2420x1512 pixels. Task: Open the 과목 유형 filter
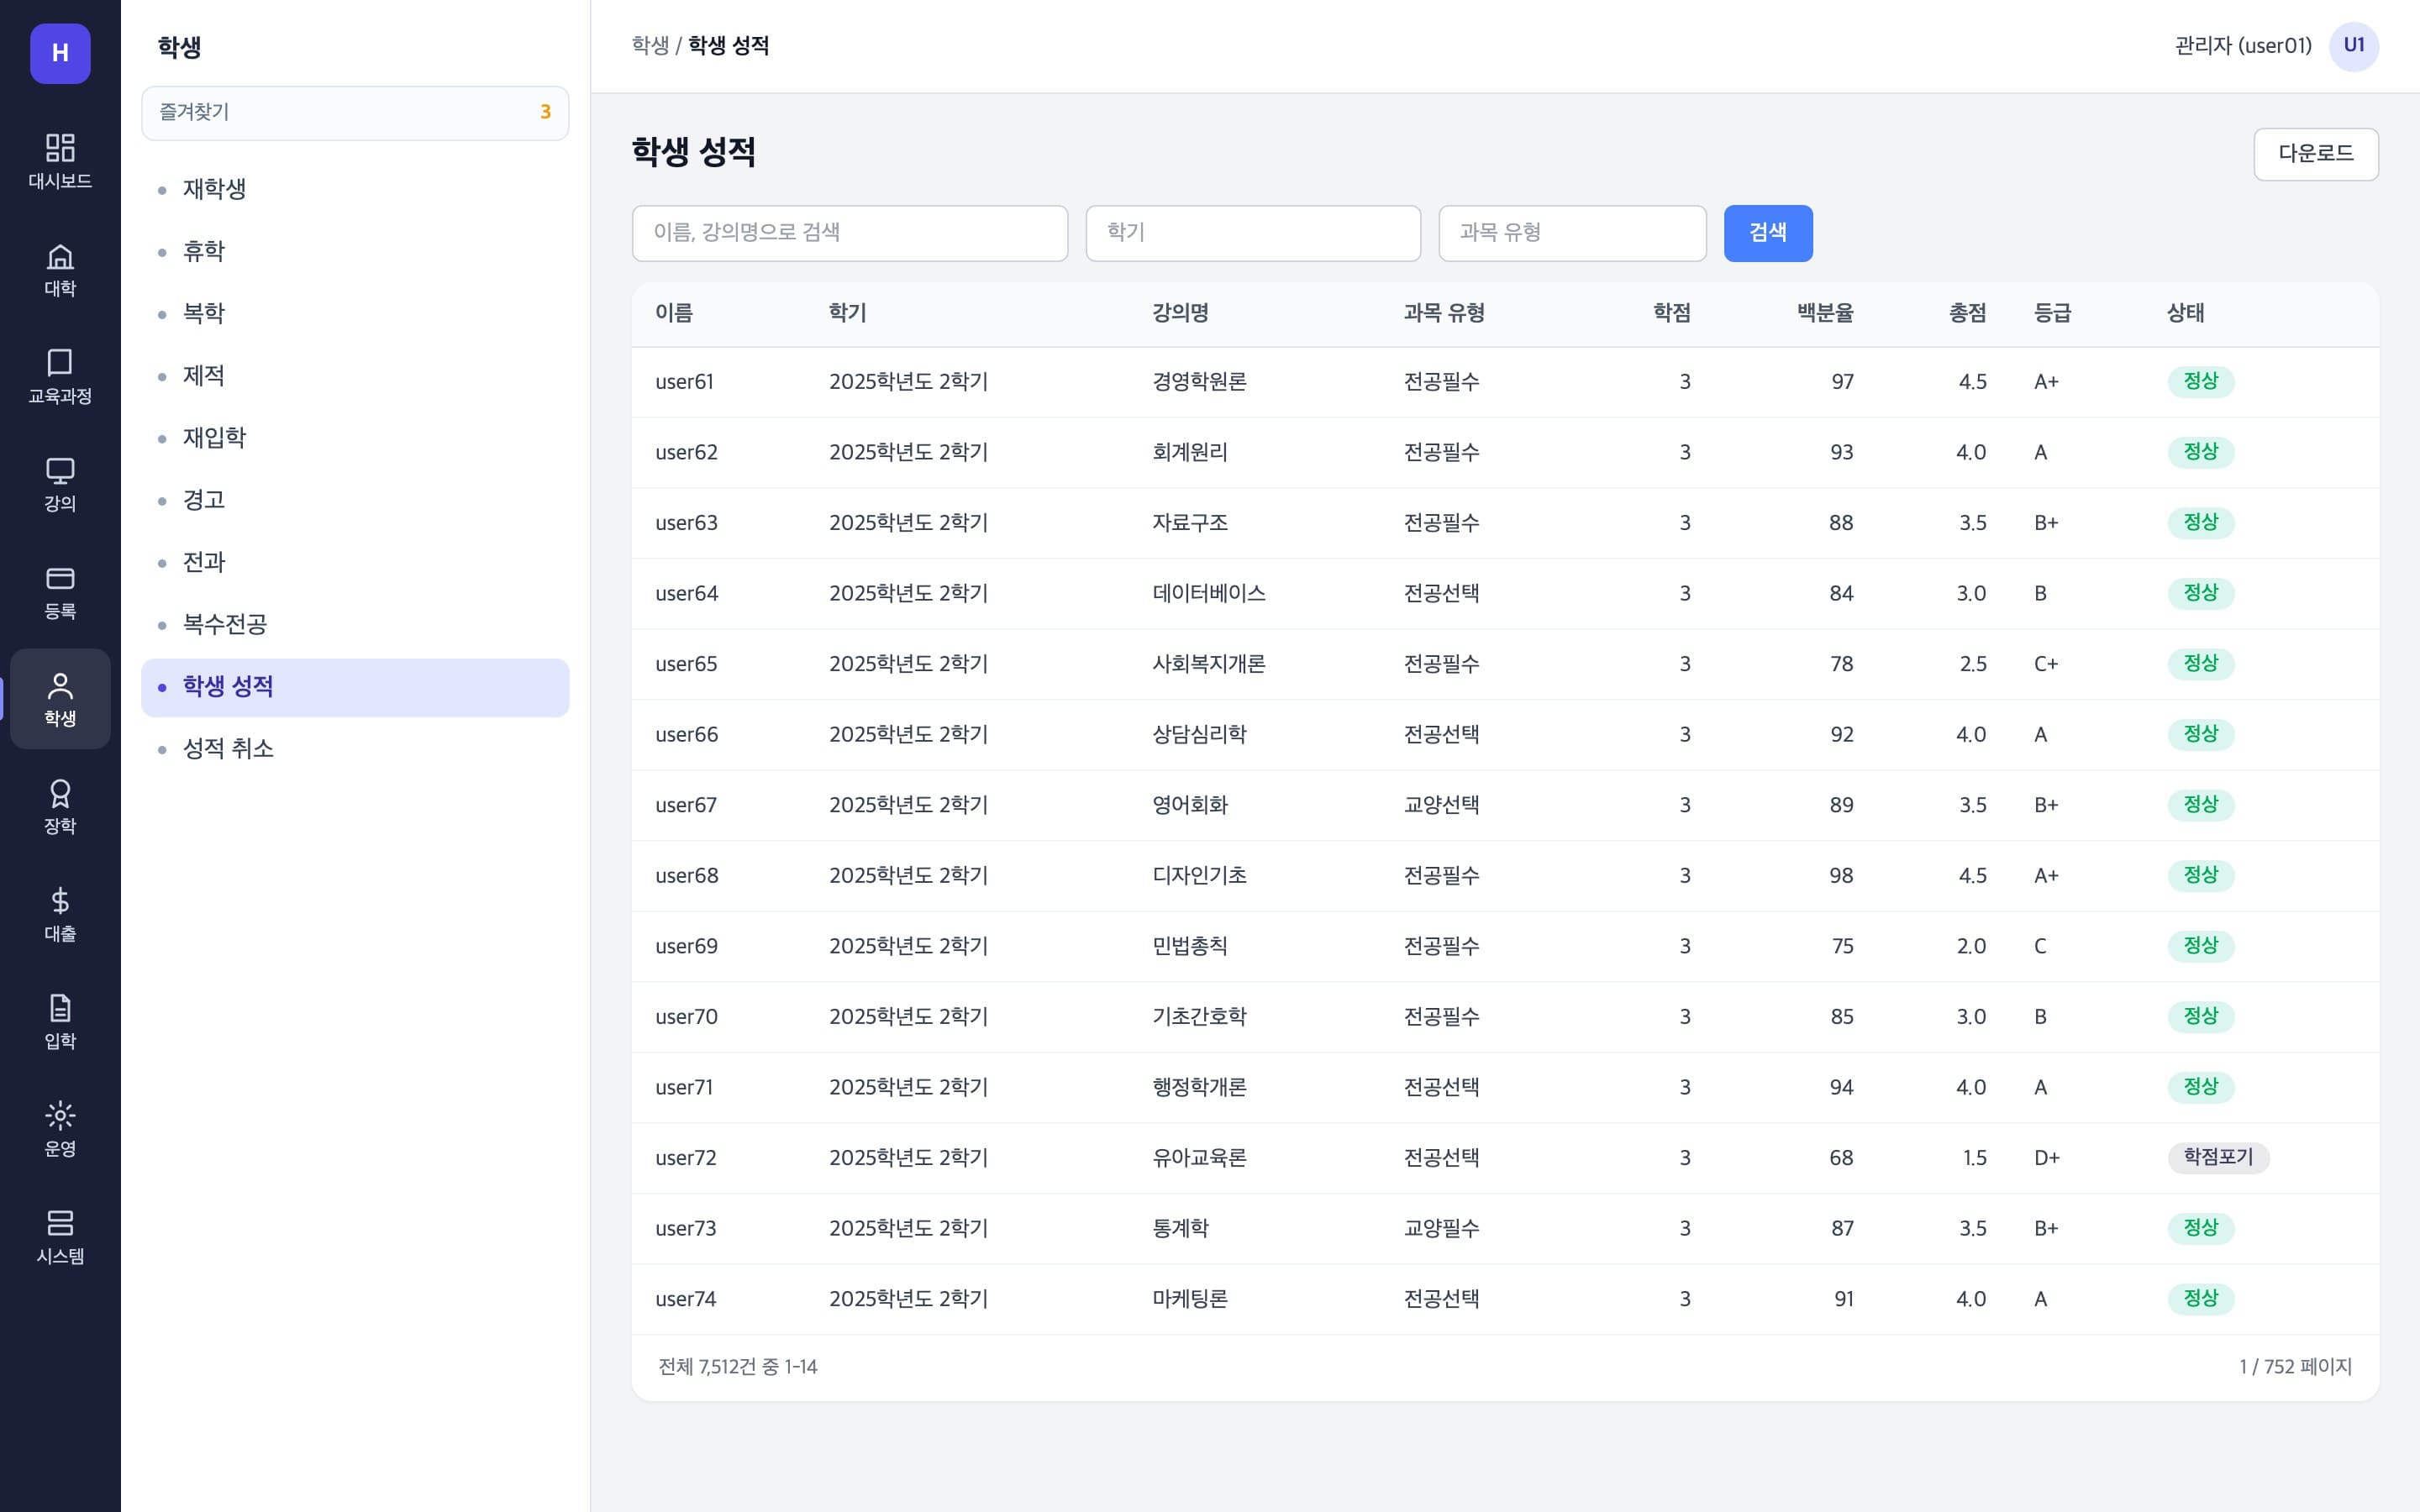(1572, 233)
